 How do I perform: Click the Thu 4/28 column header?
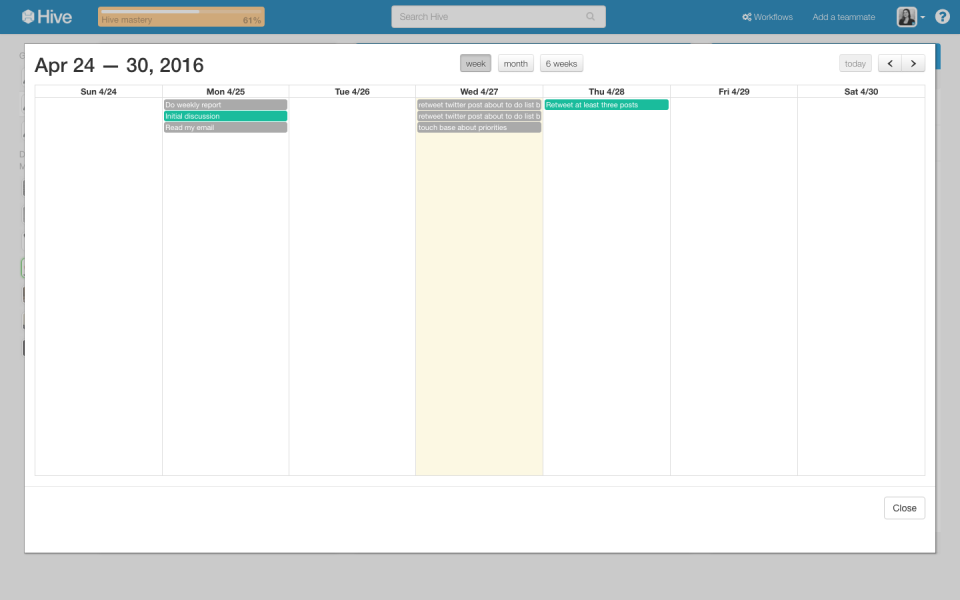[x=606, y=91]
